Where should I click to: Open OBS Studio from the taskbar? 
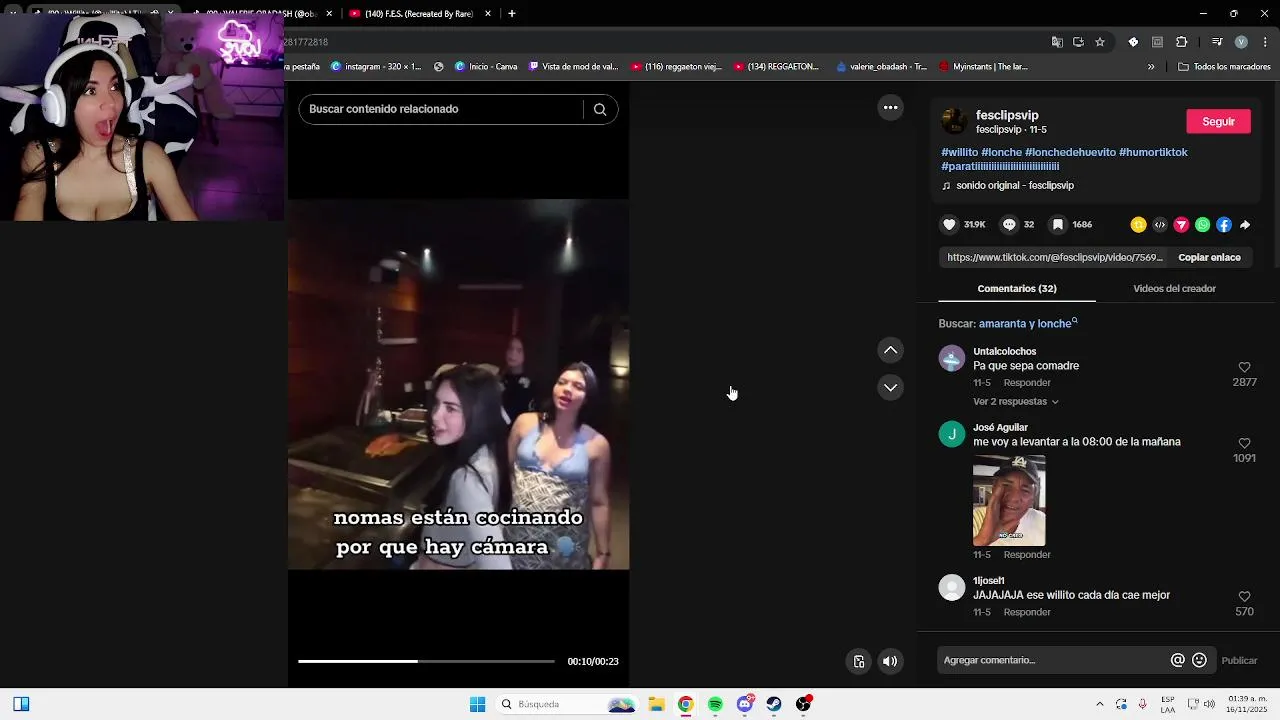[x=803, y=704]
